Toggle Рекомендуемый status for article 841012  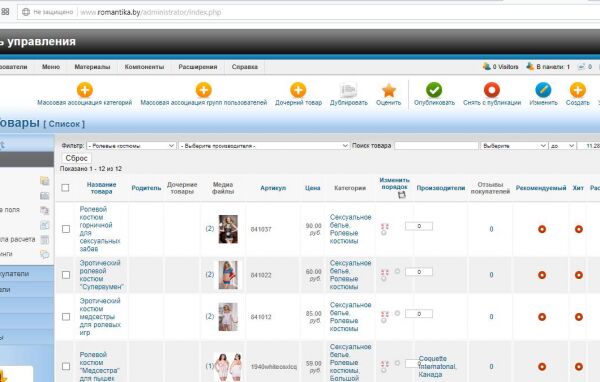pyautogui.click(x=542, y=317)
